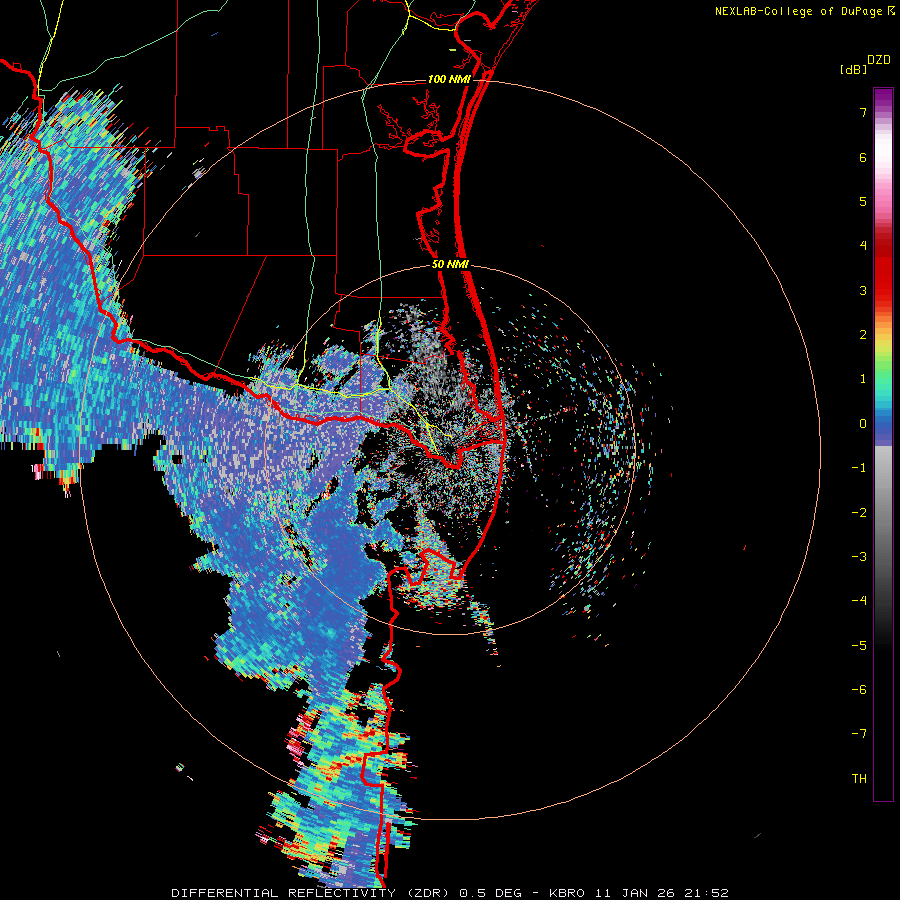Click the 2 value on color scale
Screen dimensions: 900x900
click(x=863, y=335)
